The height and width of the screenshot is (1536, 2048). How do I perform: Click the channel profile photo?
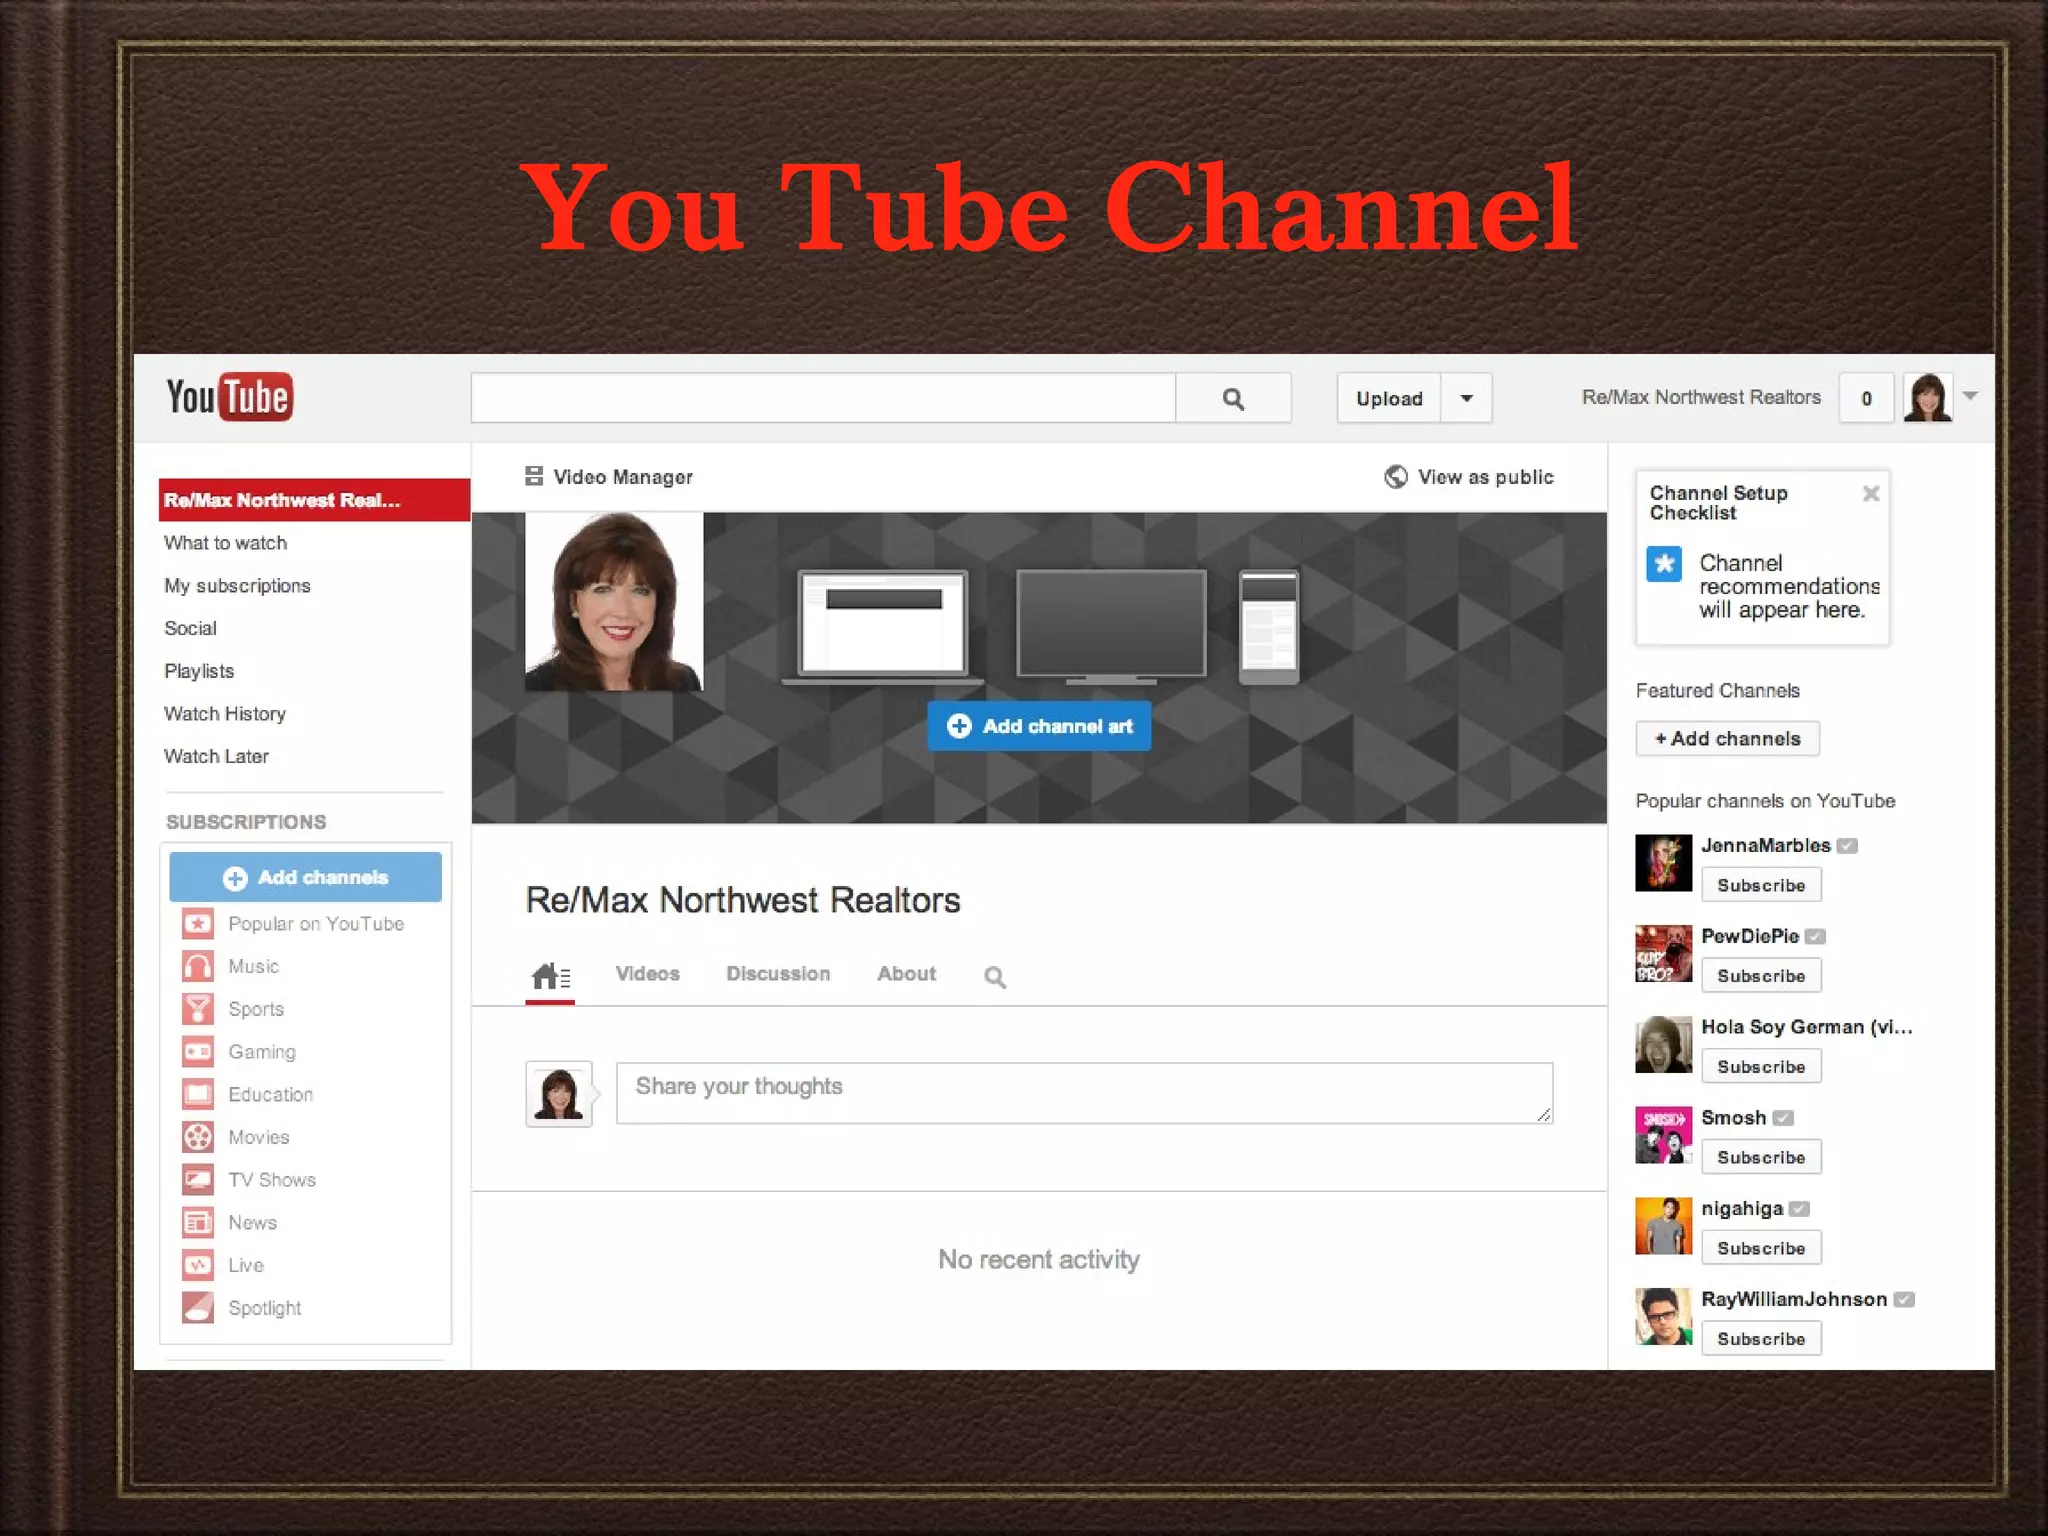(614, 602)
